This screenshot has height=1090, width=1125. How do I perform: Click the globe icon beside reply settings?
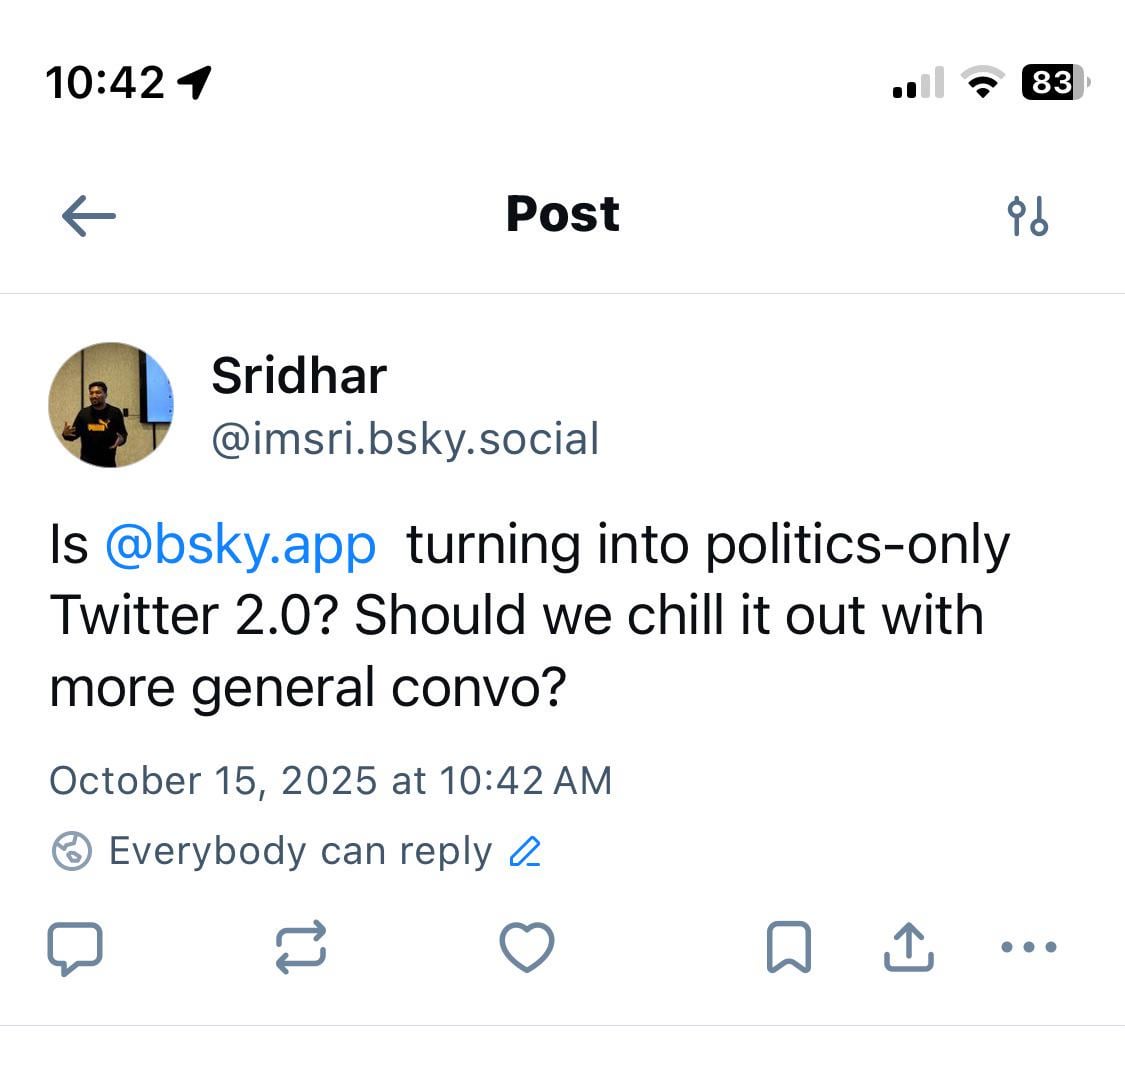pyautogui.click(x=71, y=851)
